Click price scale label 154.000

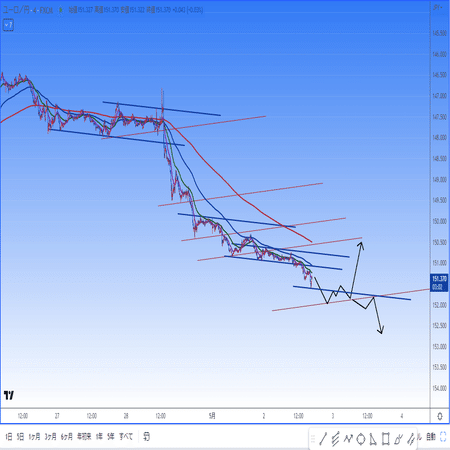pyautogui.click(x=439, y=389)
